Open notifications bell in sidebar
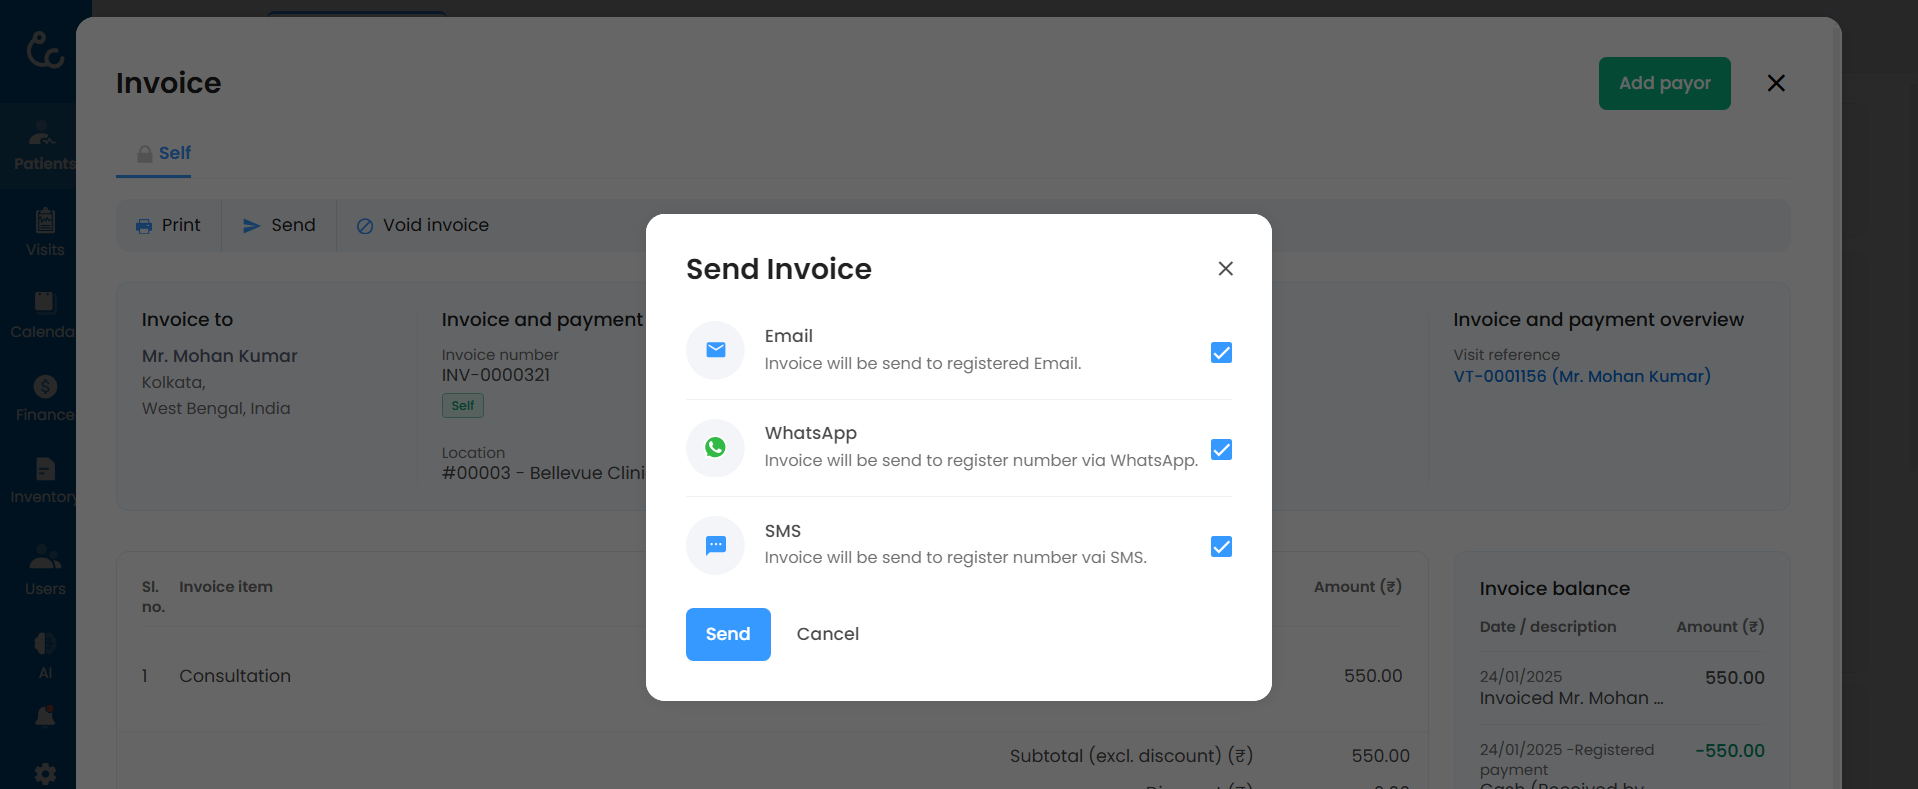Viewport: 1918px width, 789px height. pyautogui.click(x=45, y=716)
